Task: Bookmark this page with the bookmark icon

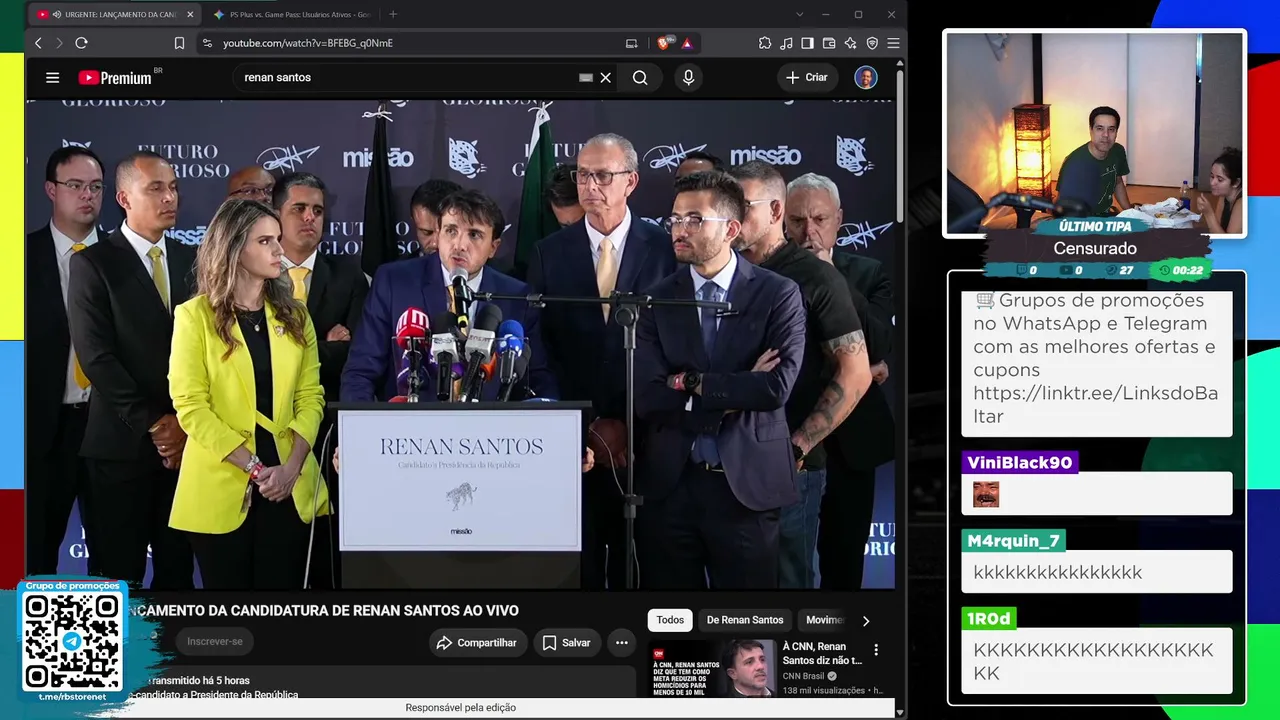Action: tap(179, 43)
